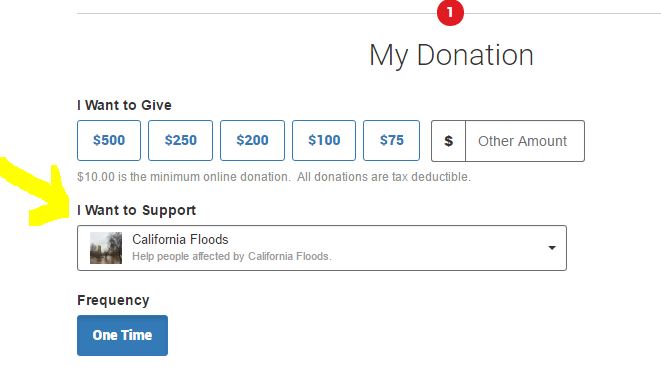The height and width of the screenshot is (373, 661).
Task: Click the progress line beside step 1
Action: (256, 13)
